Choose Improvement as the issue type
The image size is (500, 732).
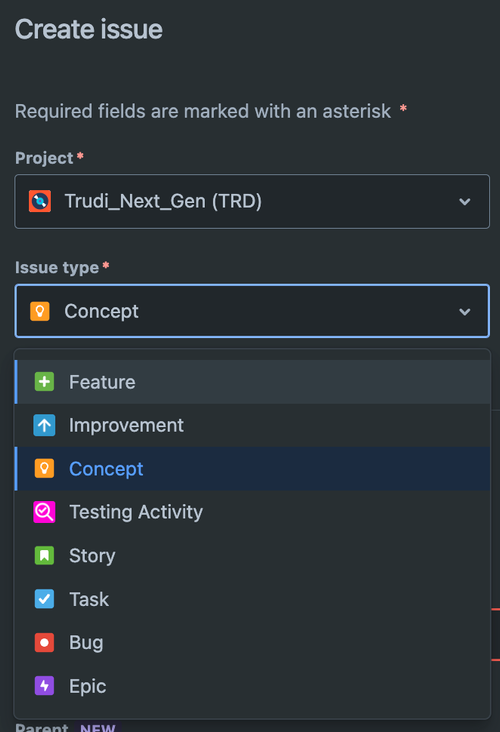click(x=252, y=425)
